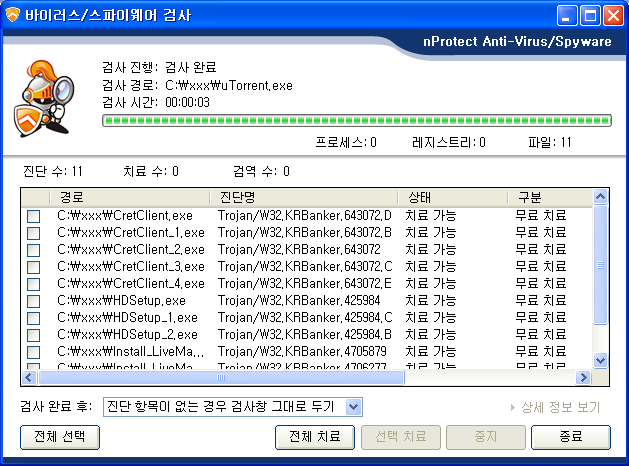Expand 상세 정보 보기 details link

pos(556,407)
